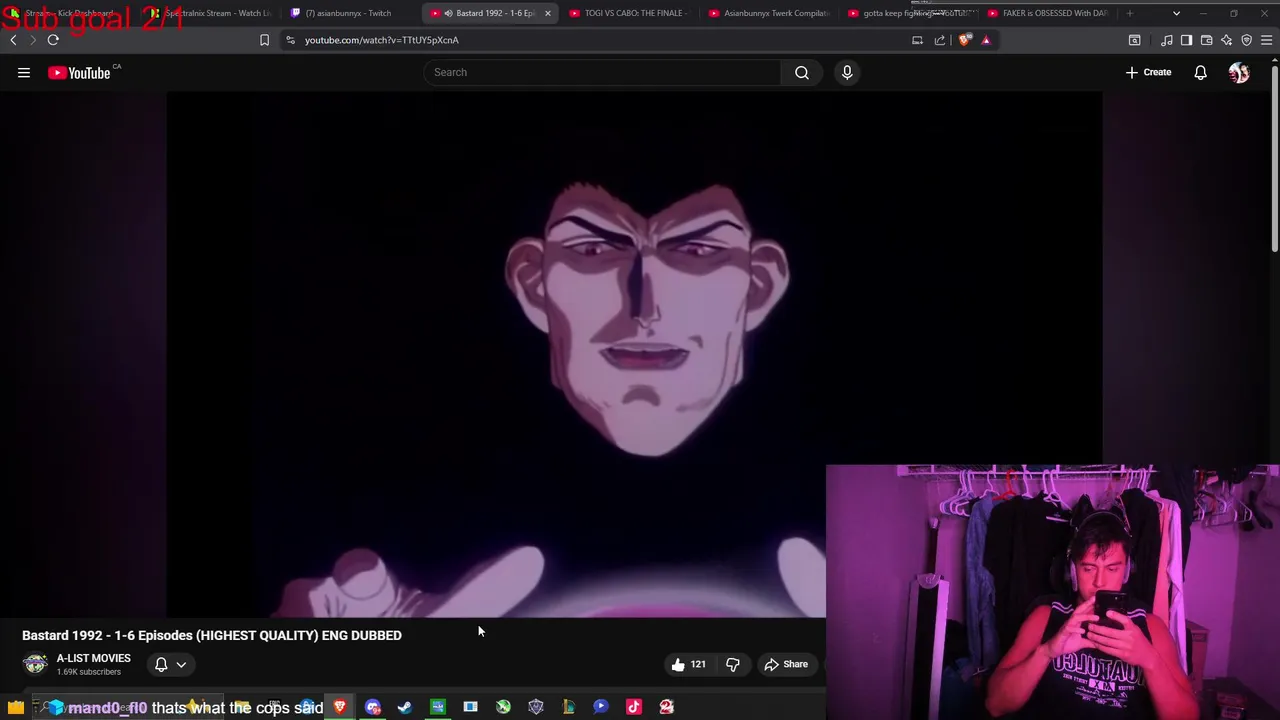1280x720 pixels.
Task: Switch to TOGI VS CABO tab
Action: coord(627,13)
